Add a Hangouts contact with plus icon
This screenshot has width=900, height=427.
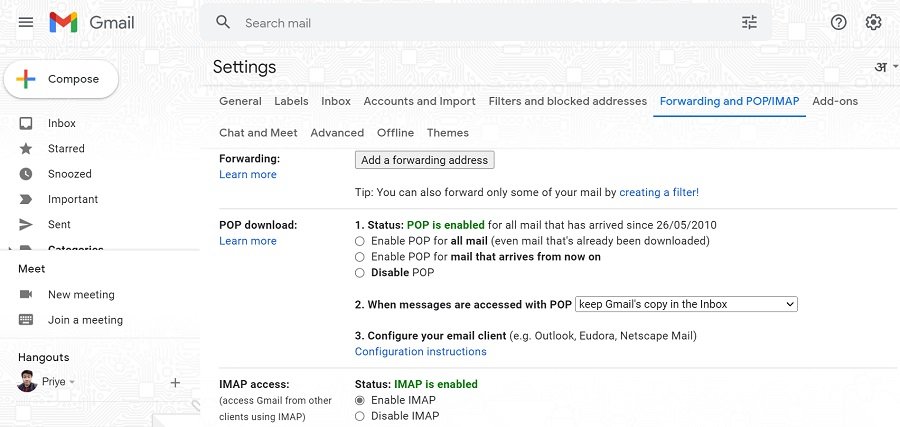(175, 382)
